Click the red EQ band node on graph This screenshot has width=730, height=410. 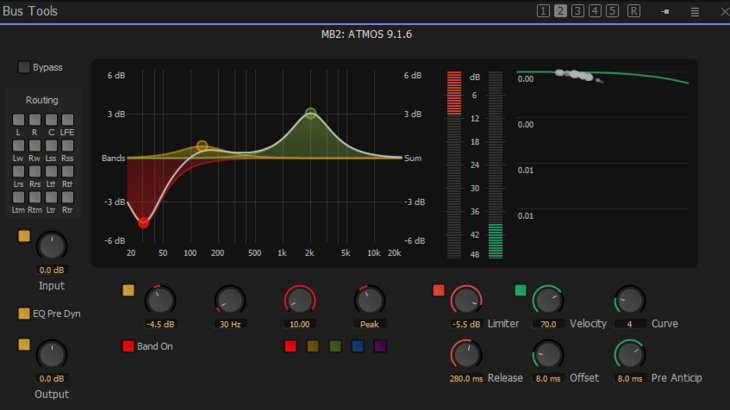[x=144, y=222]
